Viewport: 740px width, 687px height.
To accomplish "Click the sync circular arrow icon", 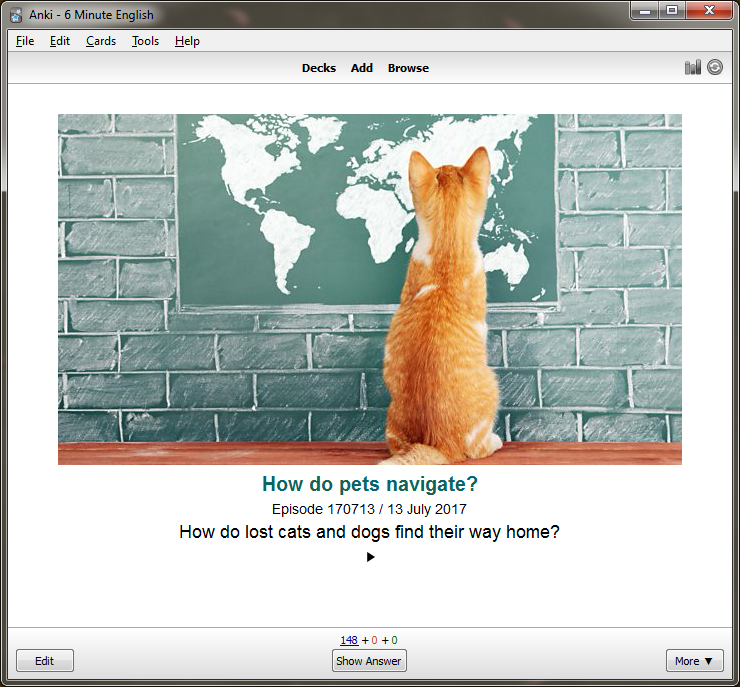I will 715,67.
